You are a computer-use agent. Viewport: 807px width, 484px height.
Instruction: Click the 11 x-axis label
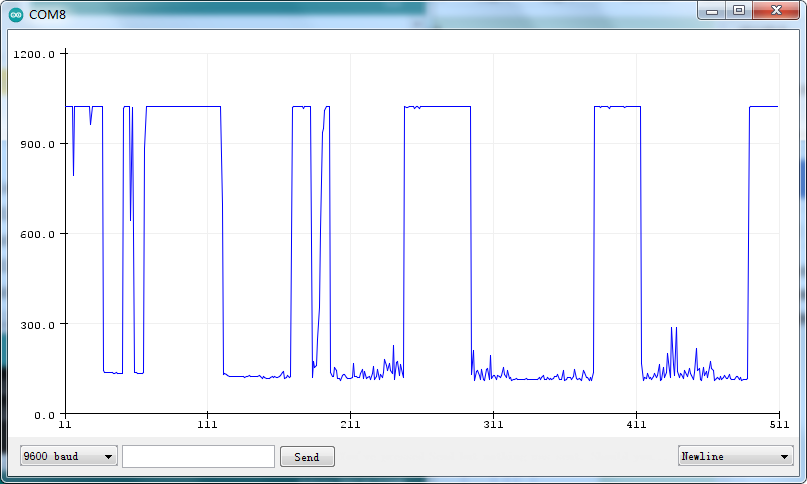coord(65,425)
